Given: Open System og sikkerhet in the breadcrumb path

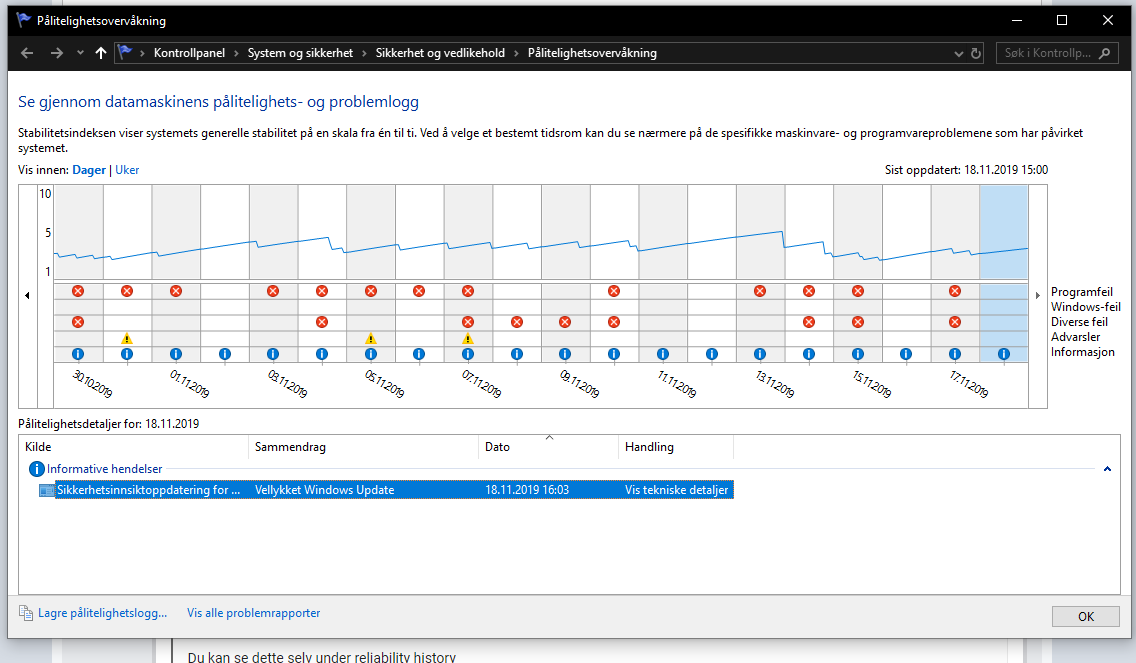Looking at the screenshot, I should point(300,53).
